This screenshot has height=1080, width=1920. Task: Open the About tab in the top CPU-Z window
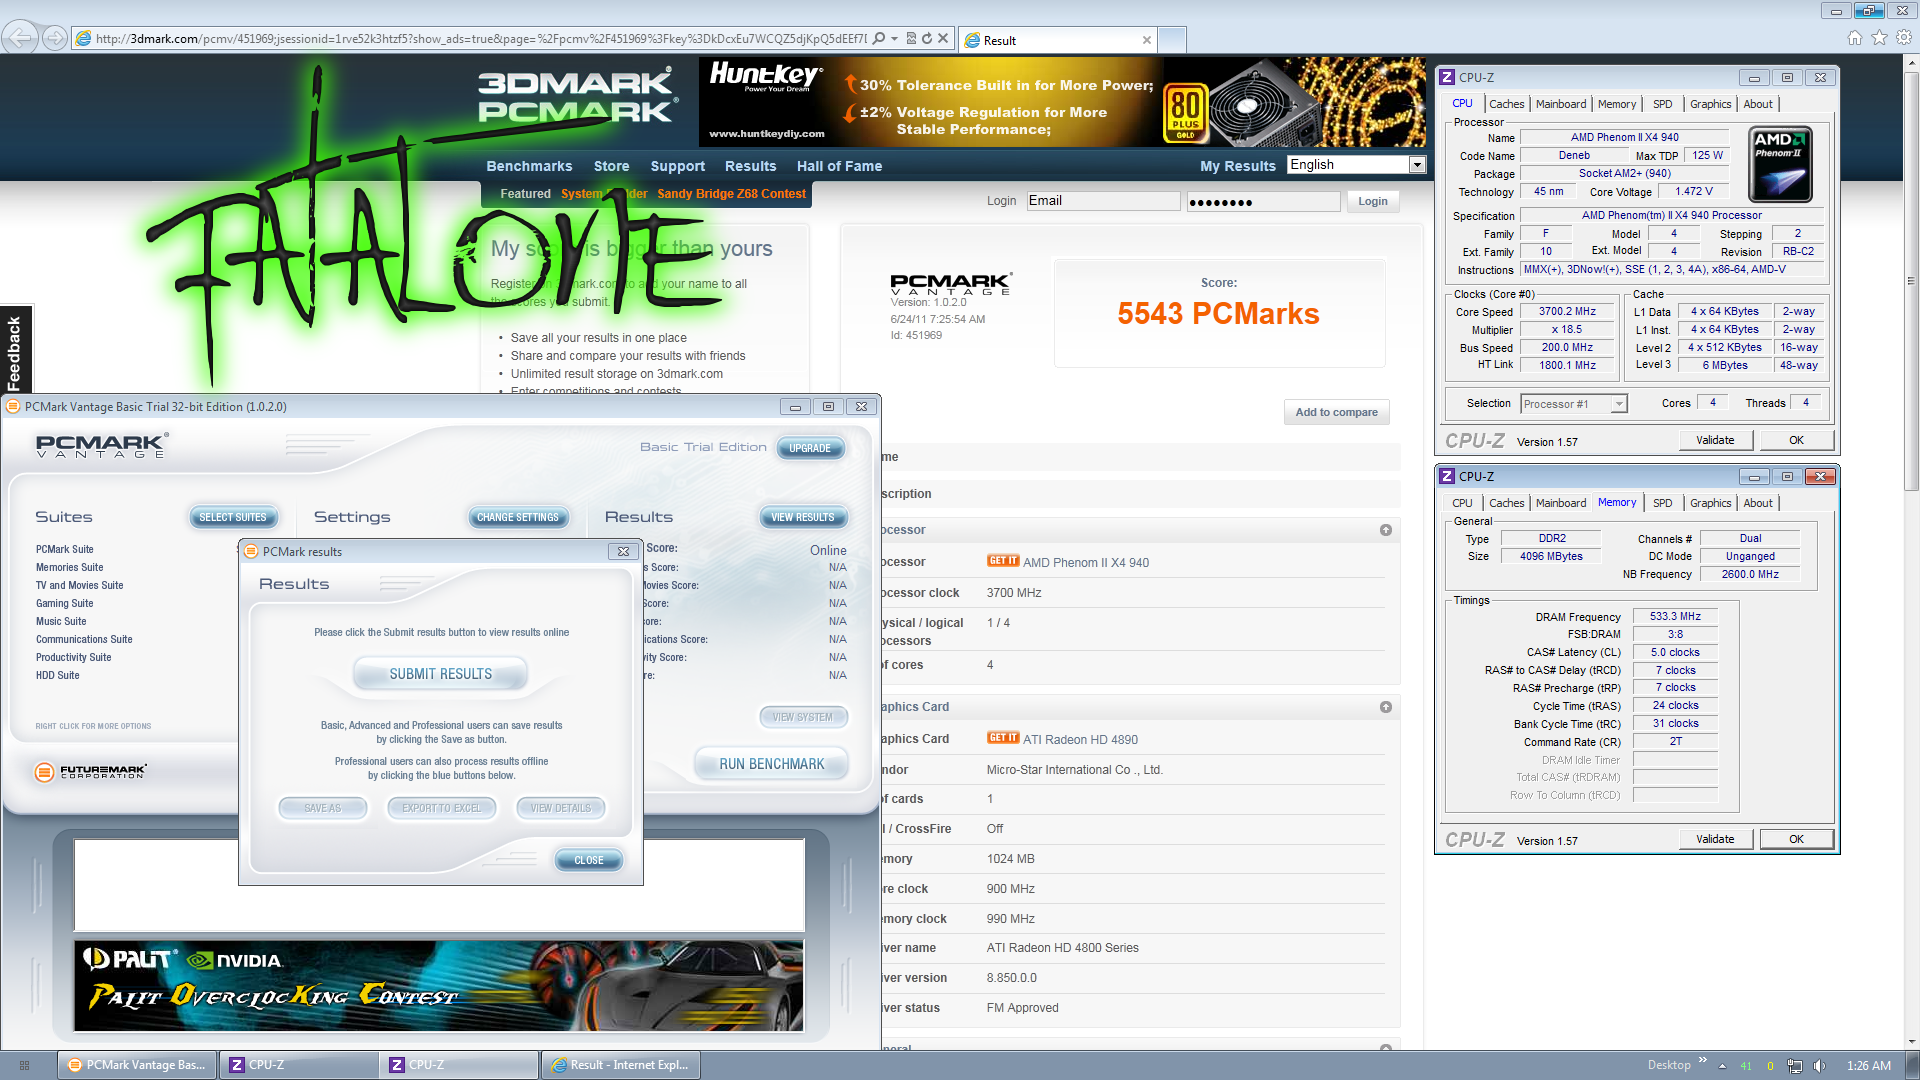1758,104
